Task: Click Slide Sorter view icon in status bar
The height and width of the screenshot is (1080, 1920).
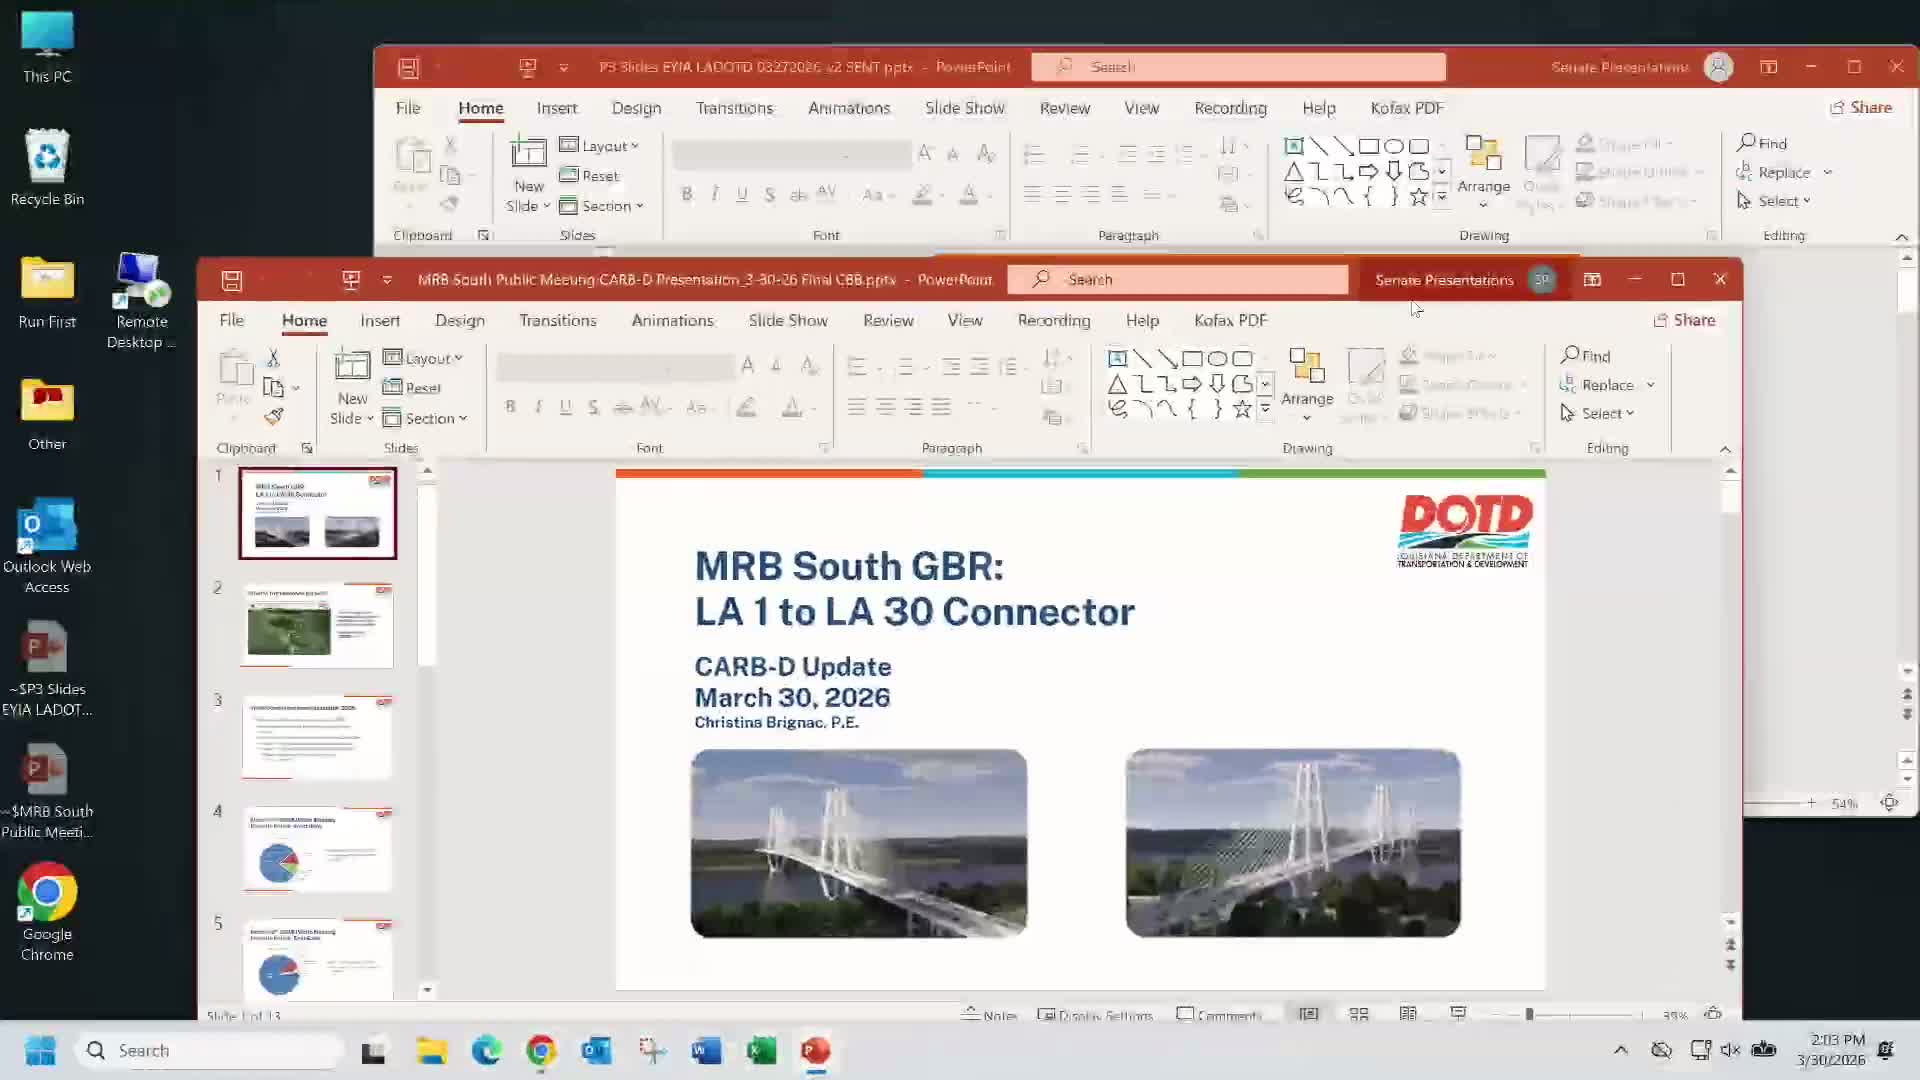Action: click(1358, 1014)
